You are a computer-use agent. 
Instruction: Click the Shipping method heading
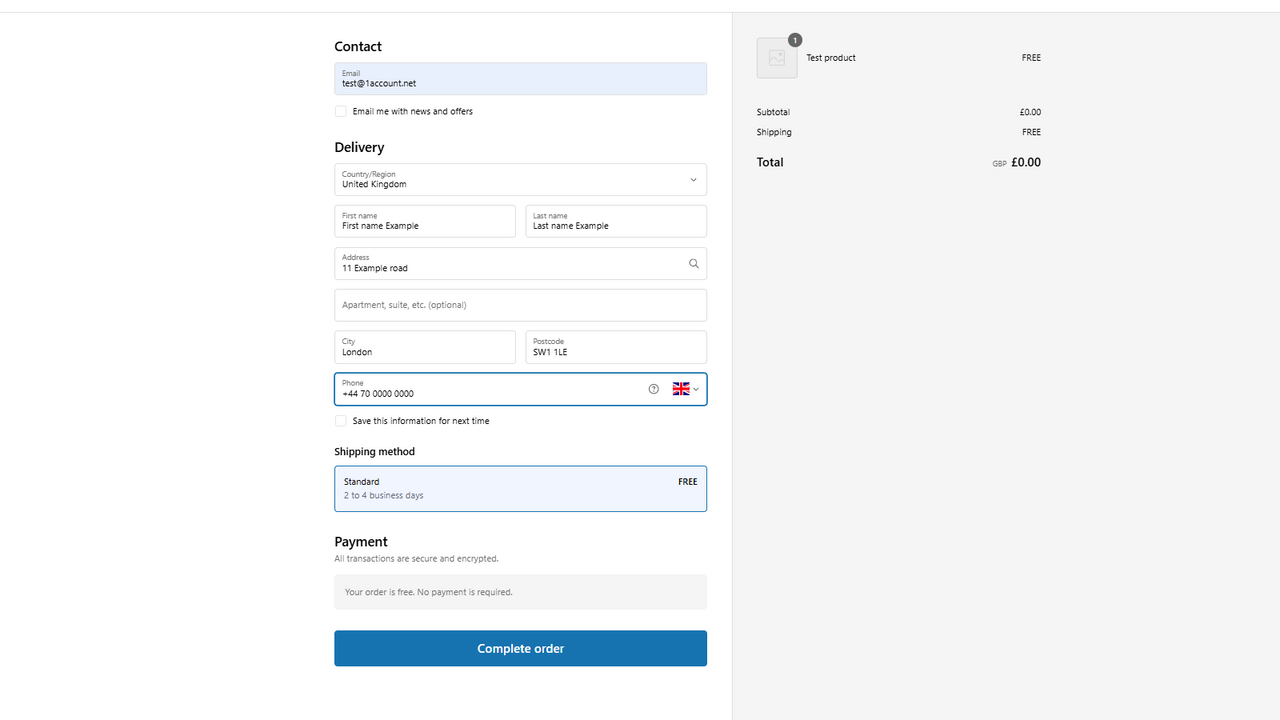(x=374, y=452)
